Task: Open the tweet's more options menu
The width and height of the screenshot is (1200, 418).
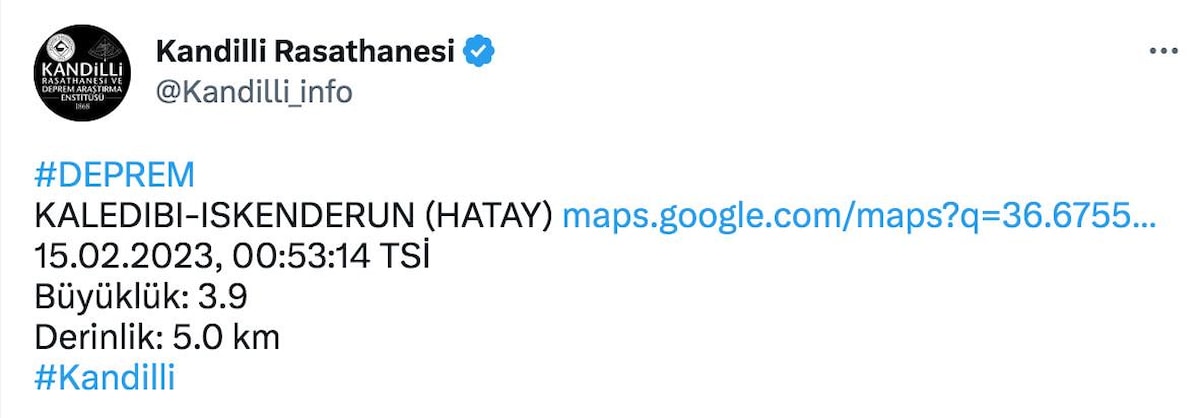Action: 1162,50
